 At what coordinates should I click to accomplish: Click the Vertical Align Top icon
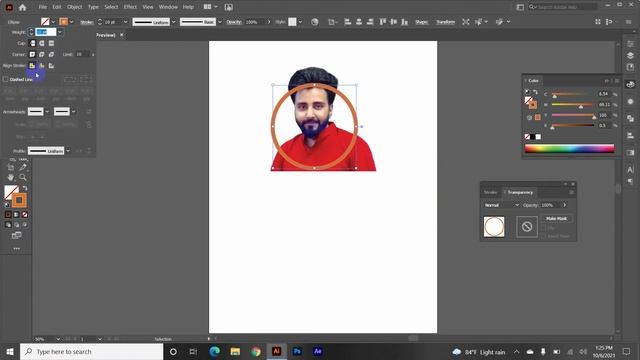click(x=382, y=22)
